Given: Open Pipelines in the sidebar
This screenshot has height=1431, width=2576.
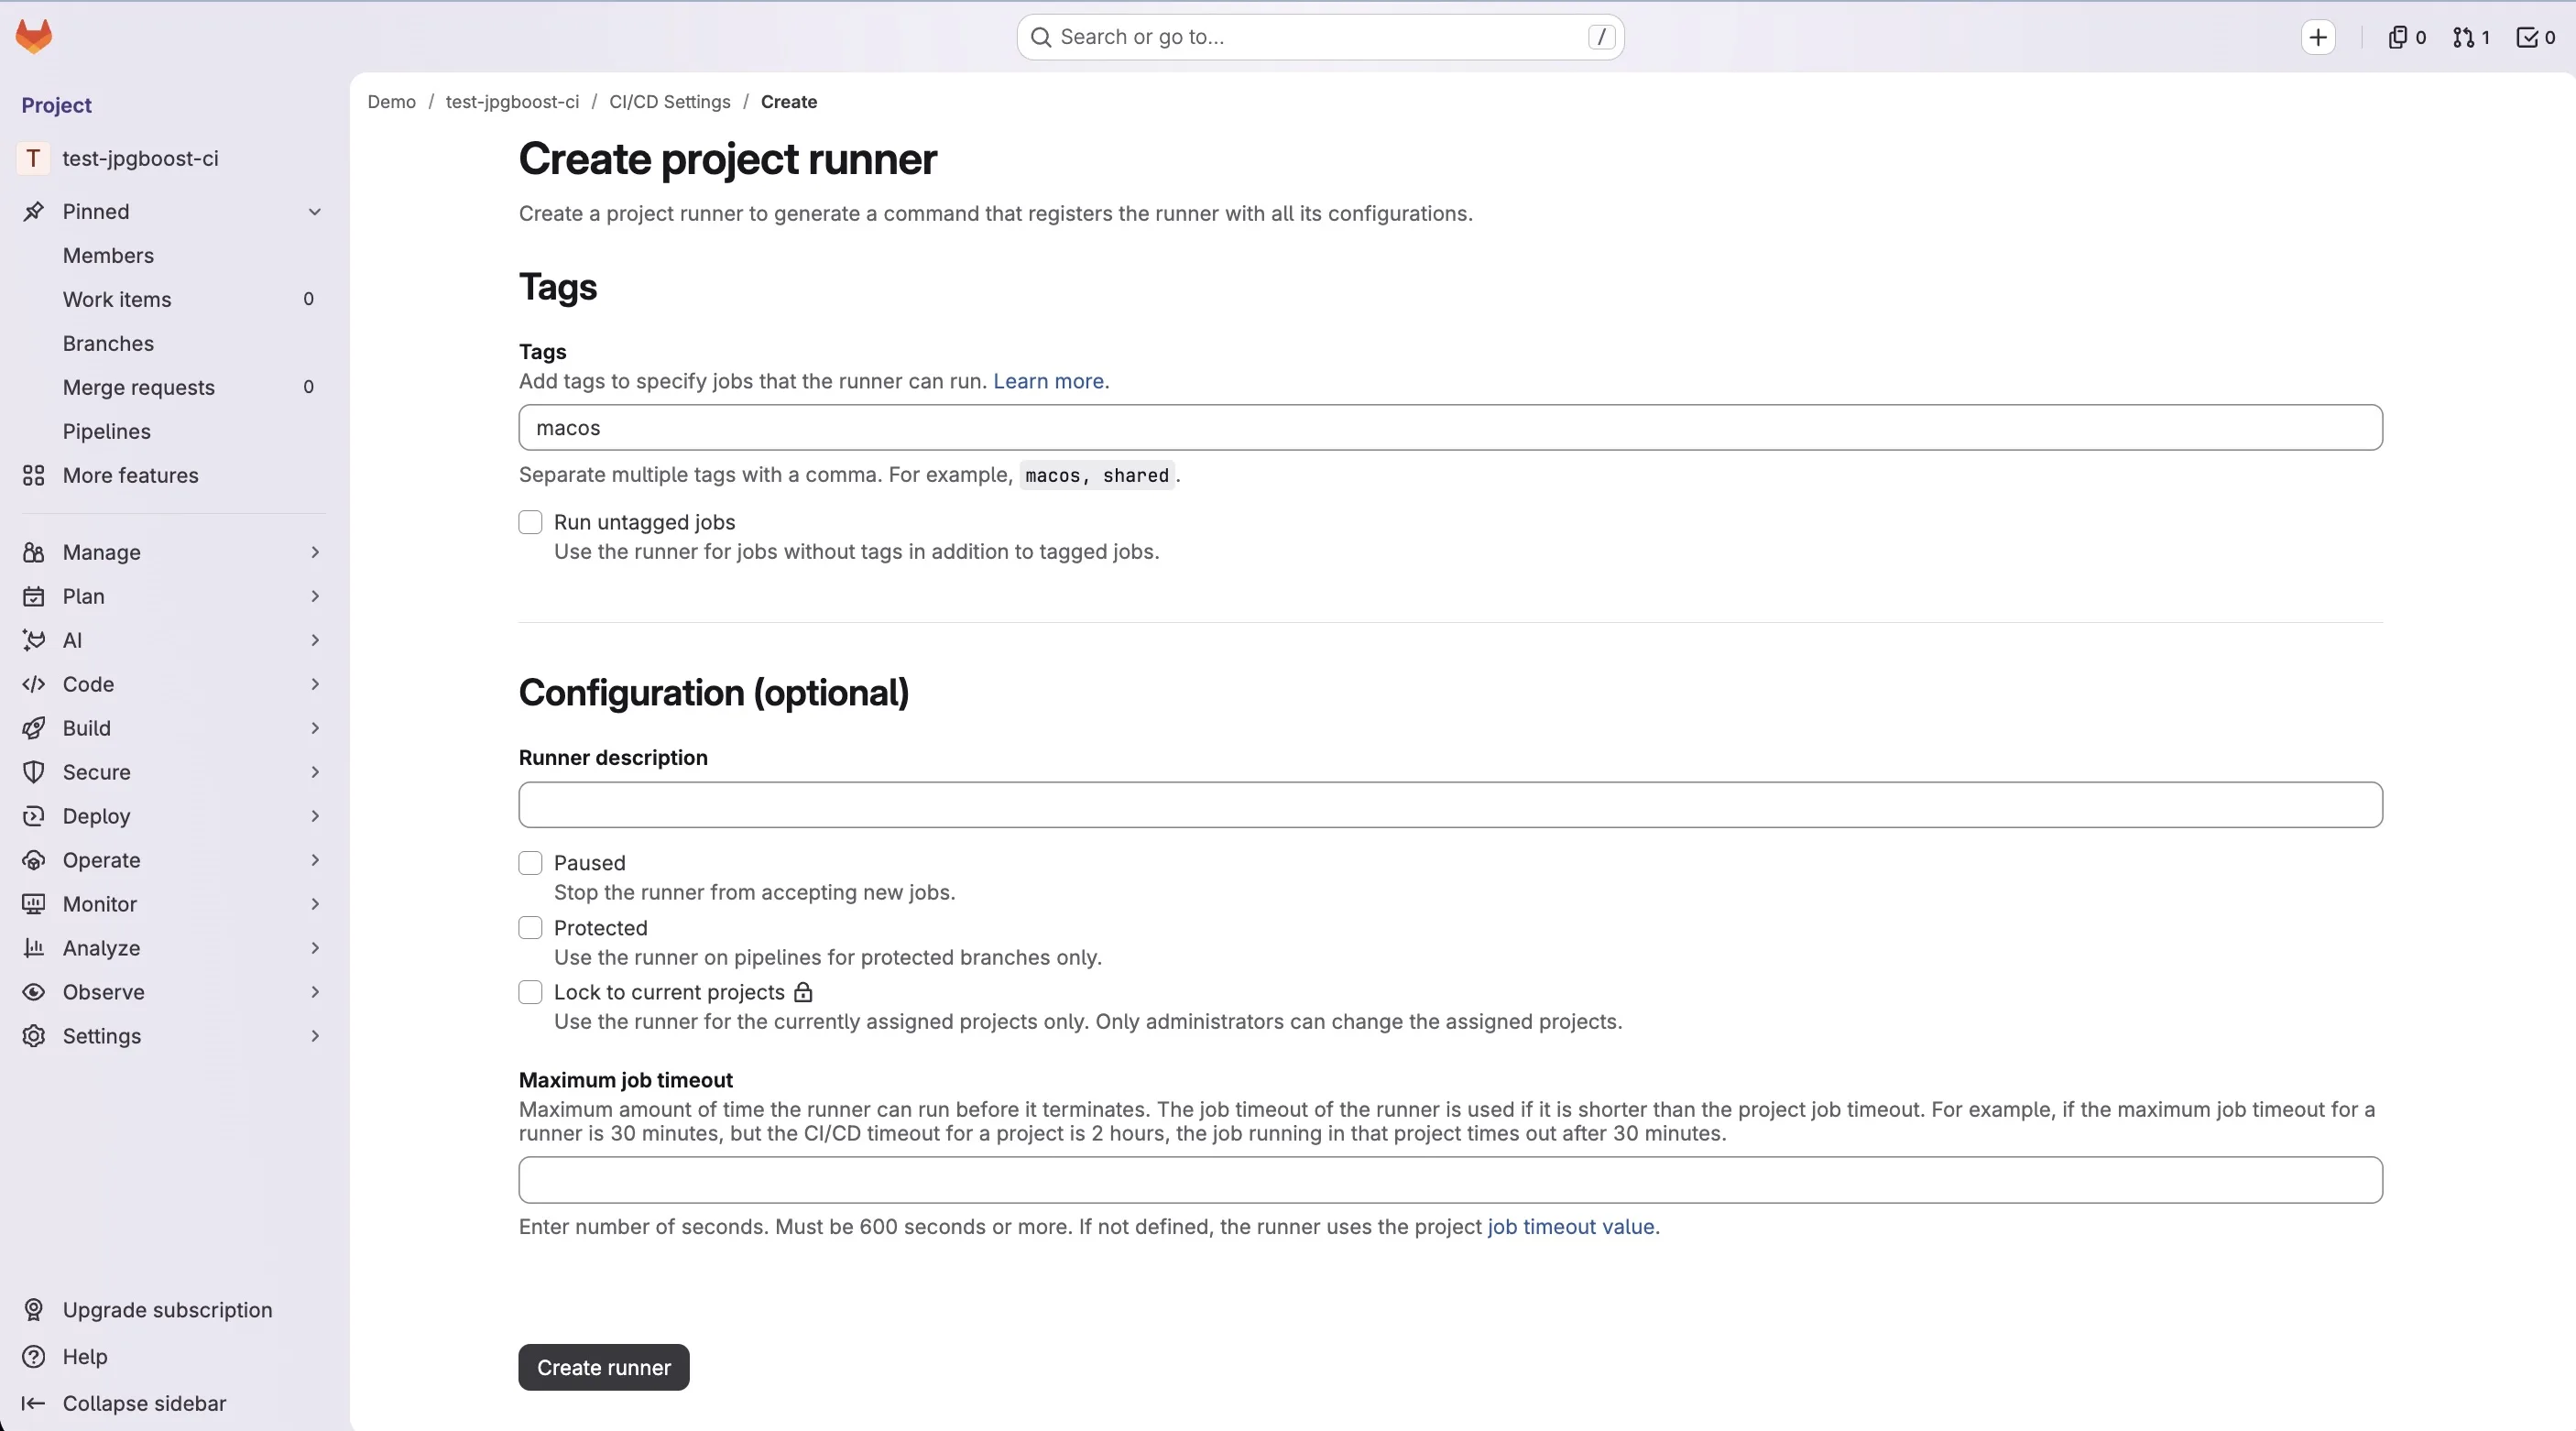Looking at the screenshot, I should (x=107, y=431).
